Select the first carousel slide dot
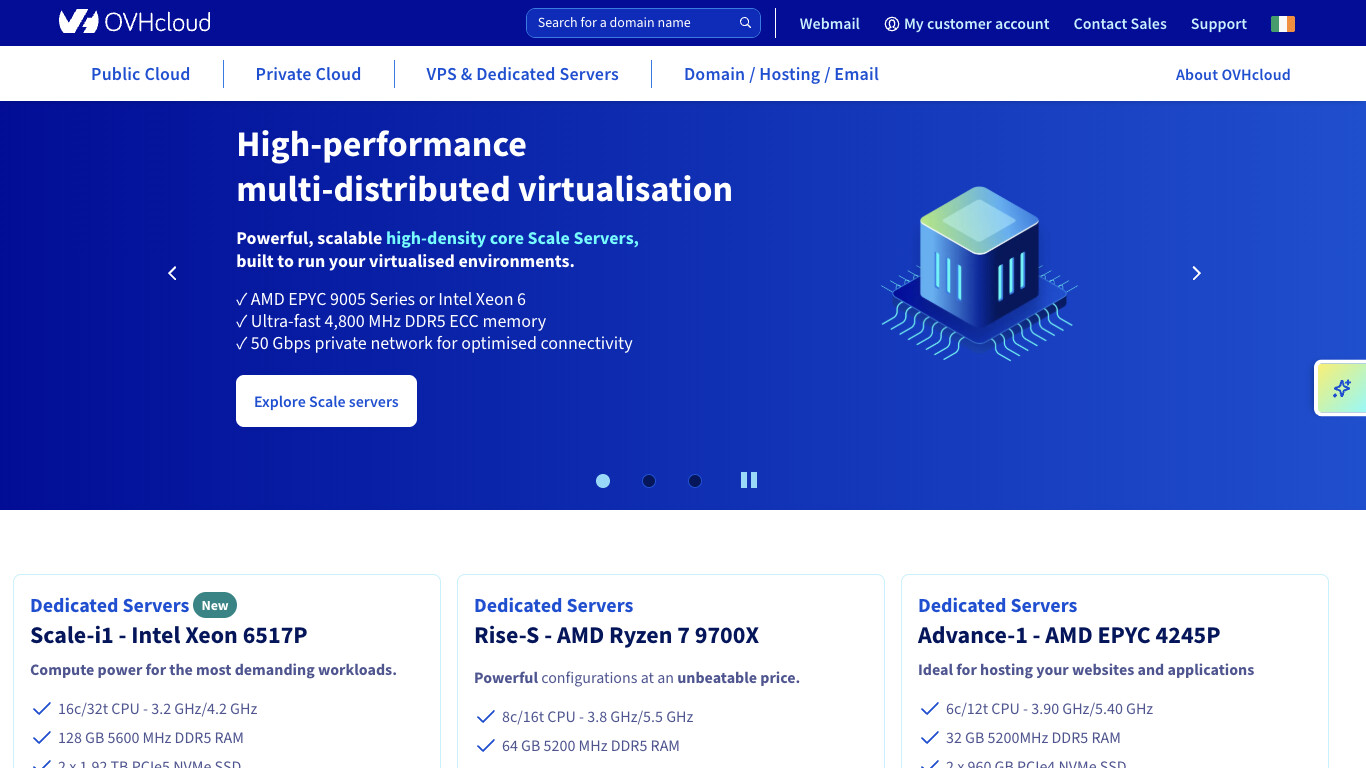 [603, 481]
